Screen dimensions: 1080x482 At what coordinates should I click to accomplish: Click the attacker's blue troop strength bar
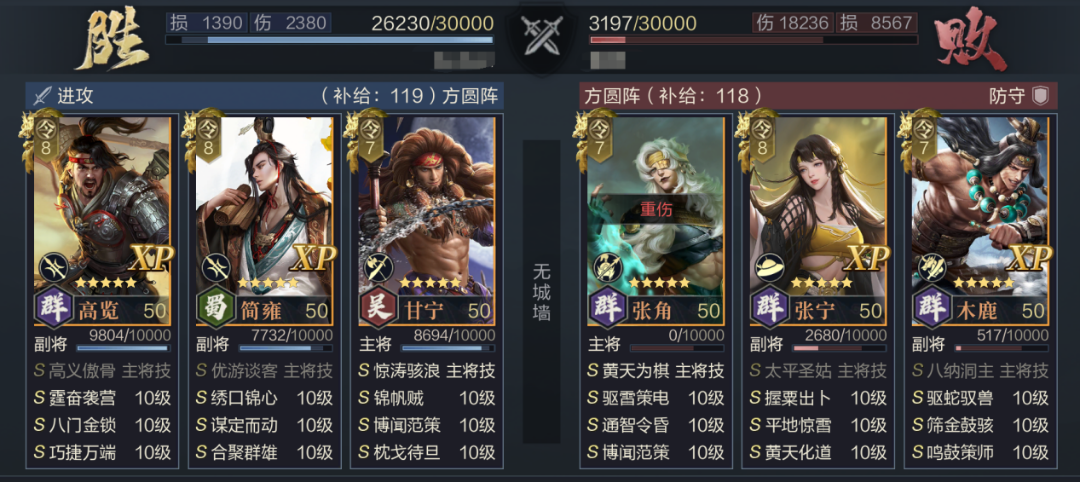329,40
